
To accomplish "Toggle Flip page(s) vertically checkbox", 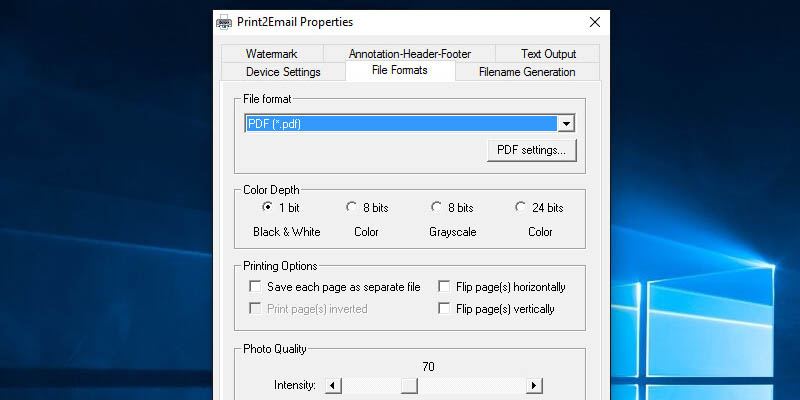I will (444, 309).
